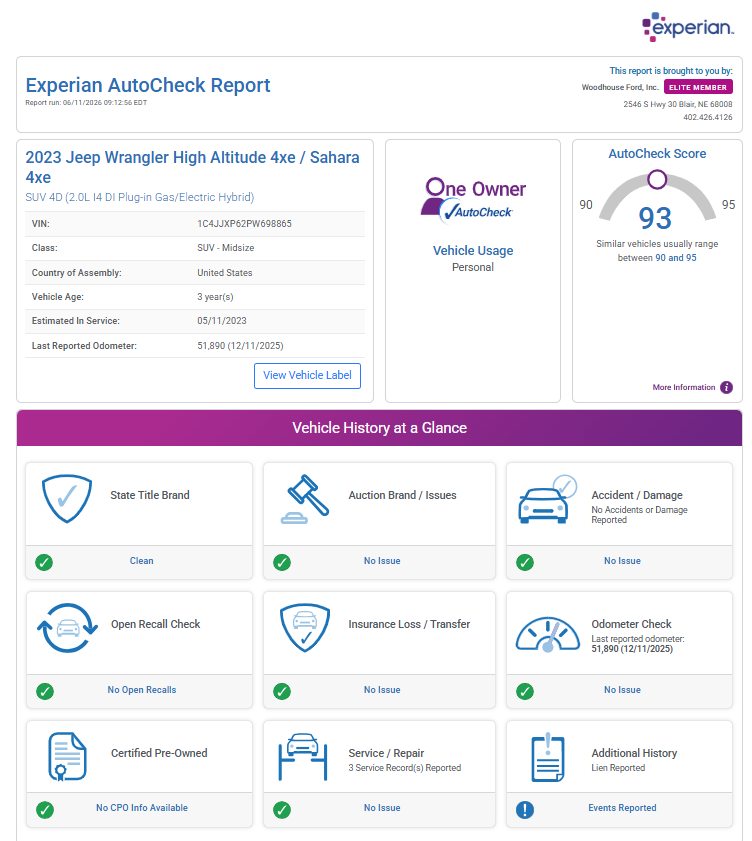Viewport: 752px width, 841px height.
Task: Click the Certified Pre-Owned document icon
Action: tap(68, 756)
